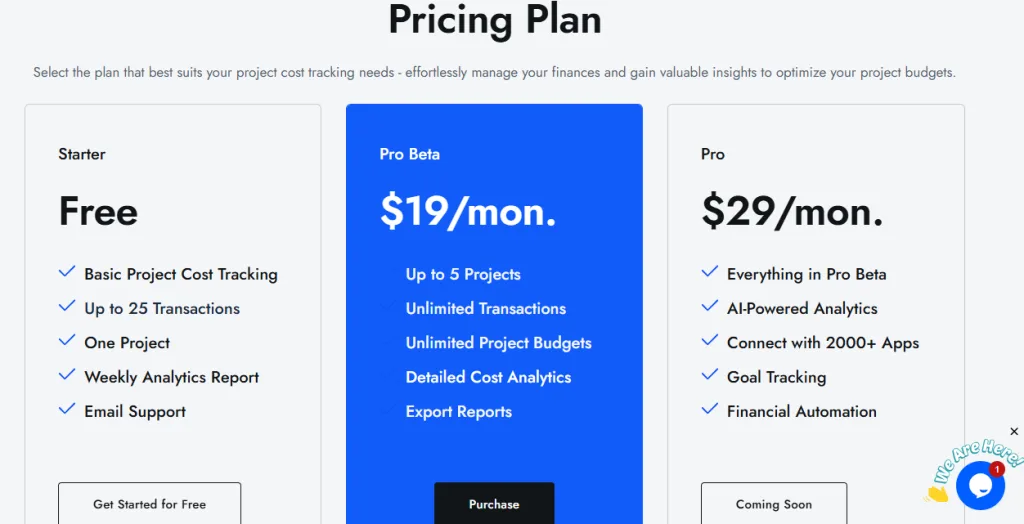Click checkmark beside Goal Tracking
The height and width of the screenshot is (524, 1024).
710,375
